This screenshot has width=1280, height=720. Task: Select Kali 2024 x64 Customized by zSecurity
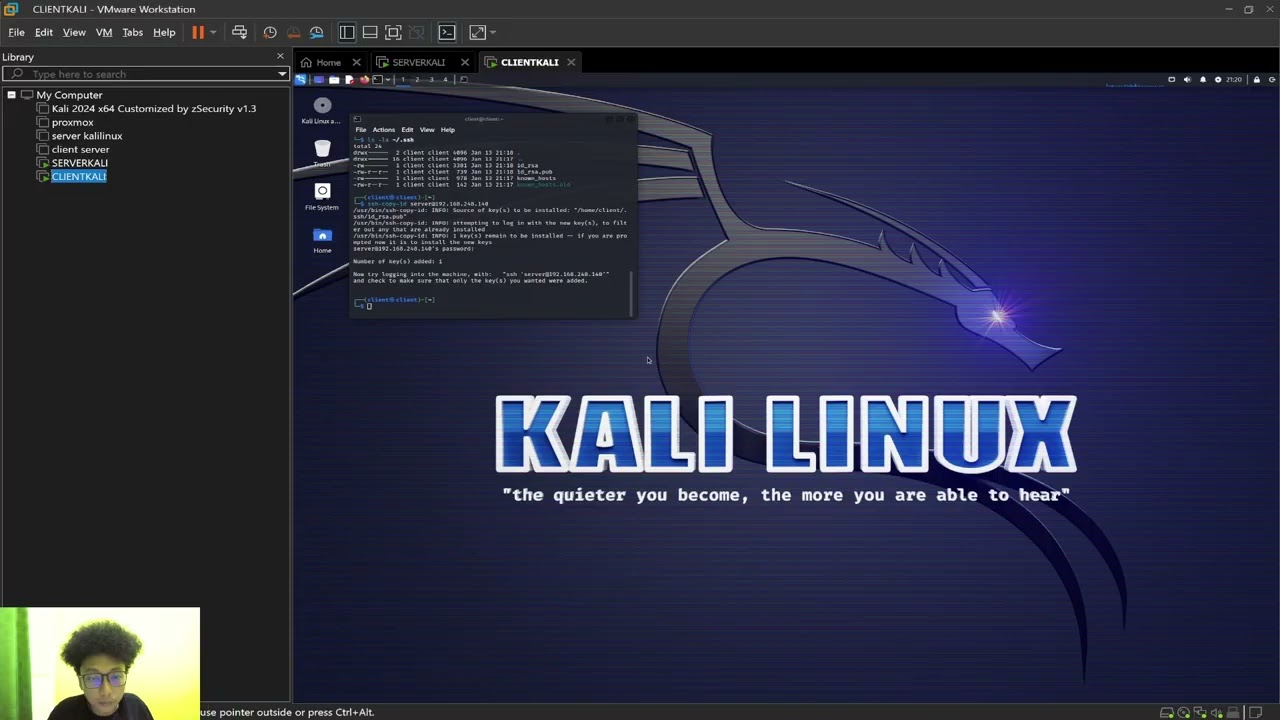click(153, 108)
